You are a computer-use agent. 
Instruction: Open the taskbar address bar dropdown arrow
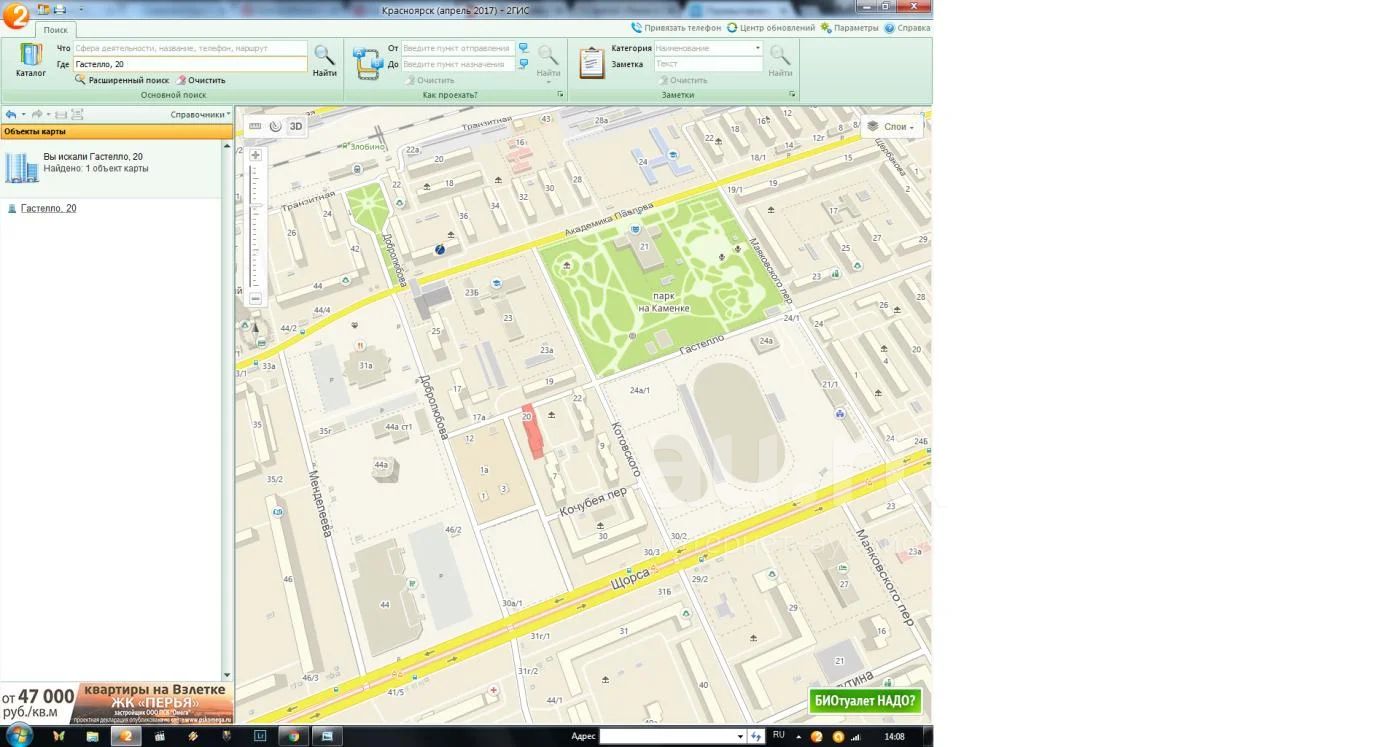740,736
